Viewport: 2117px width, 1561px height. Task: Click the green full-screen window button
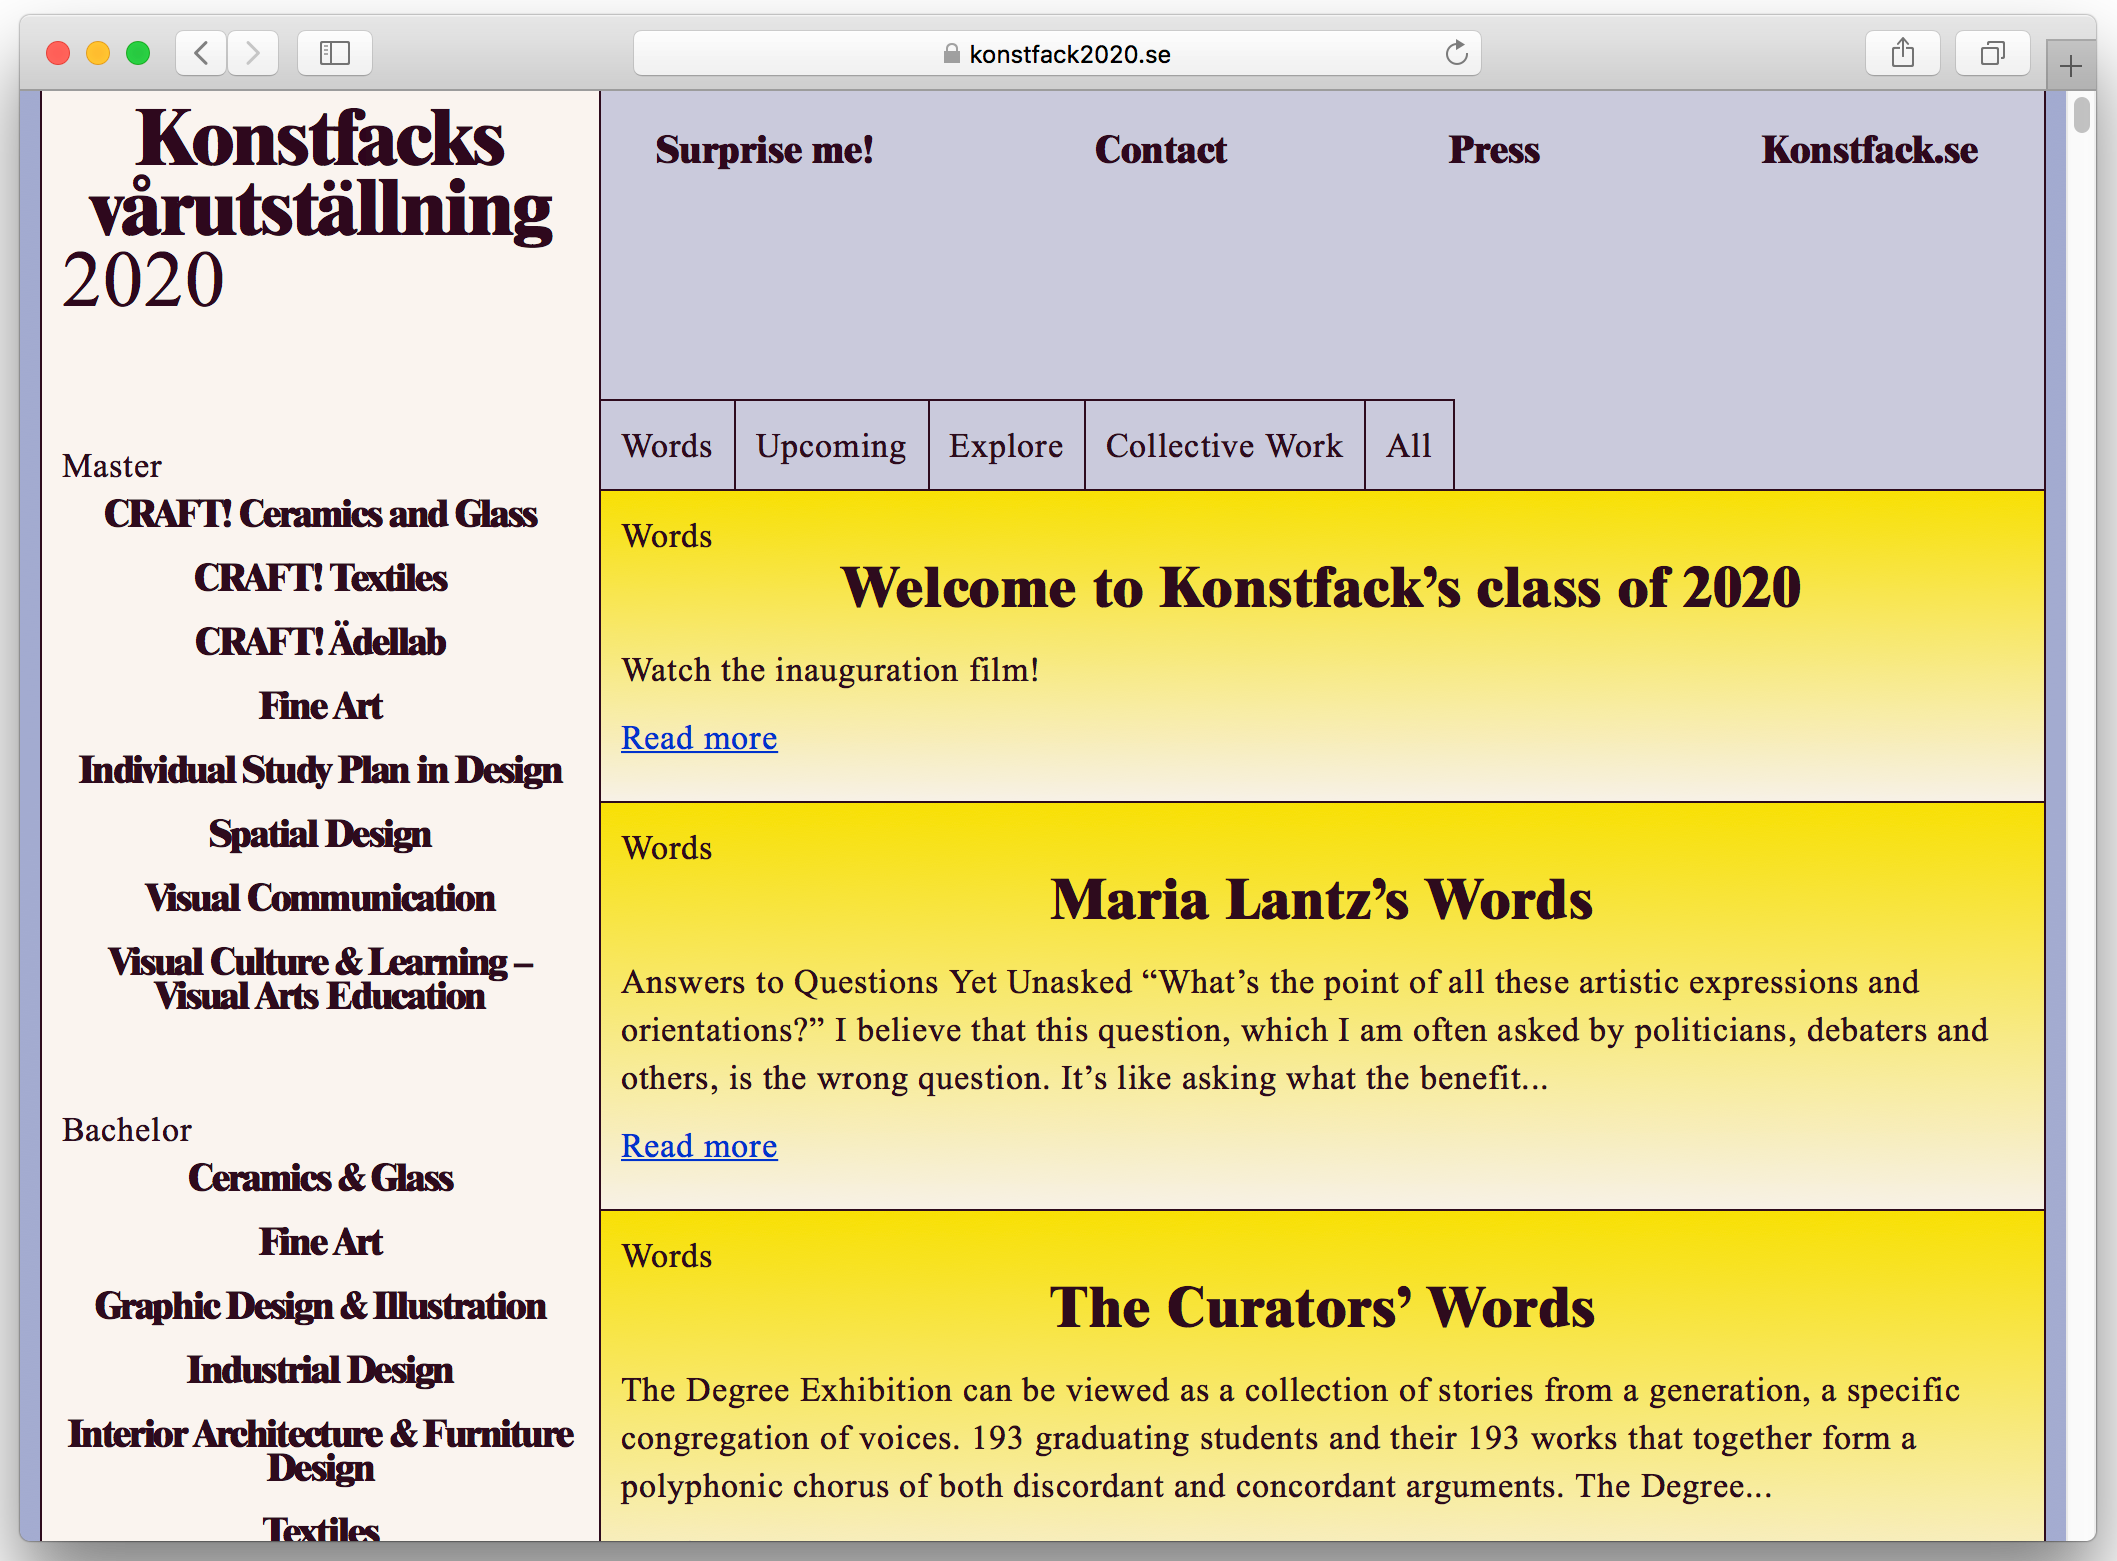[x=138, y=53]
